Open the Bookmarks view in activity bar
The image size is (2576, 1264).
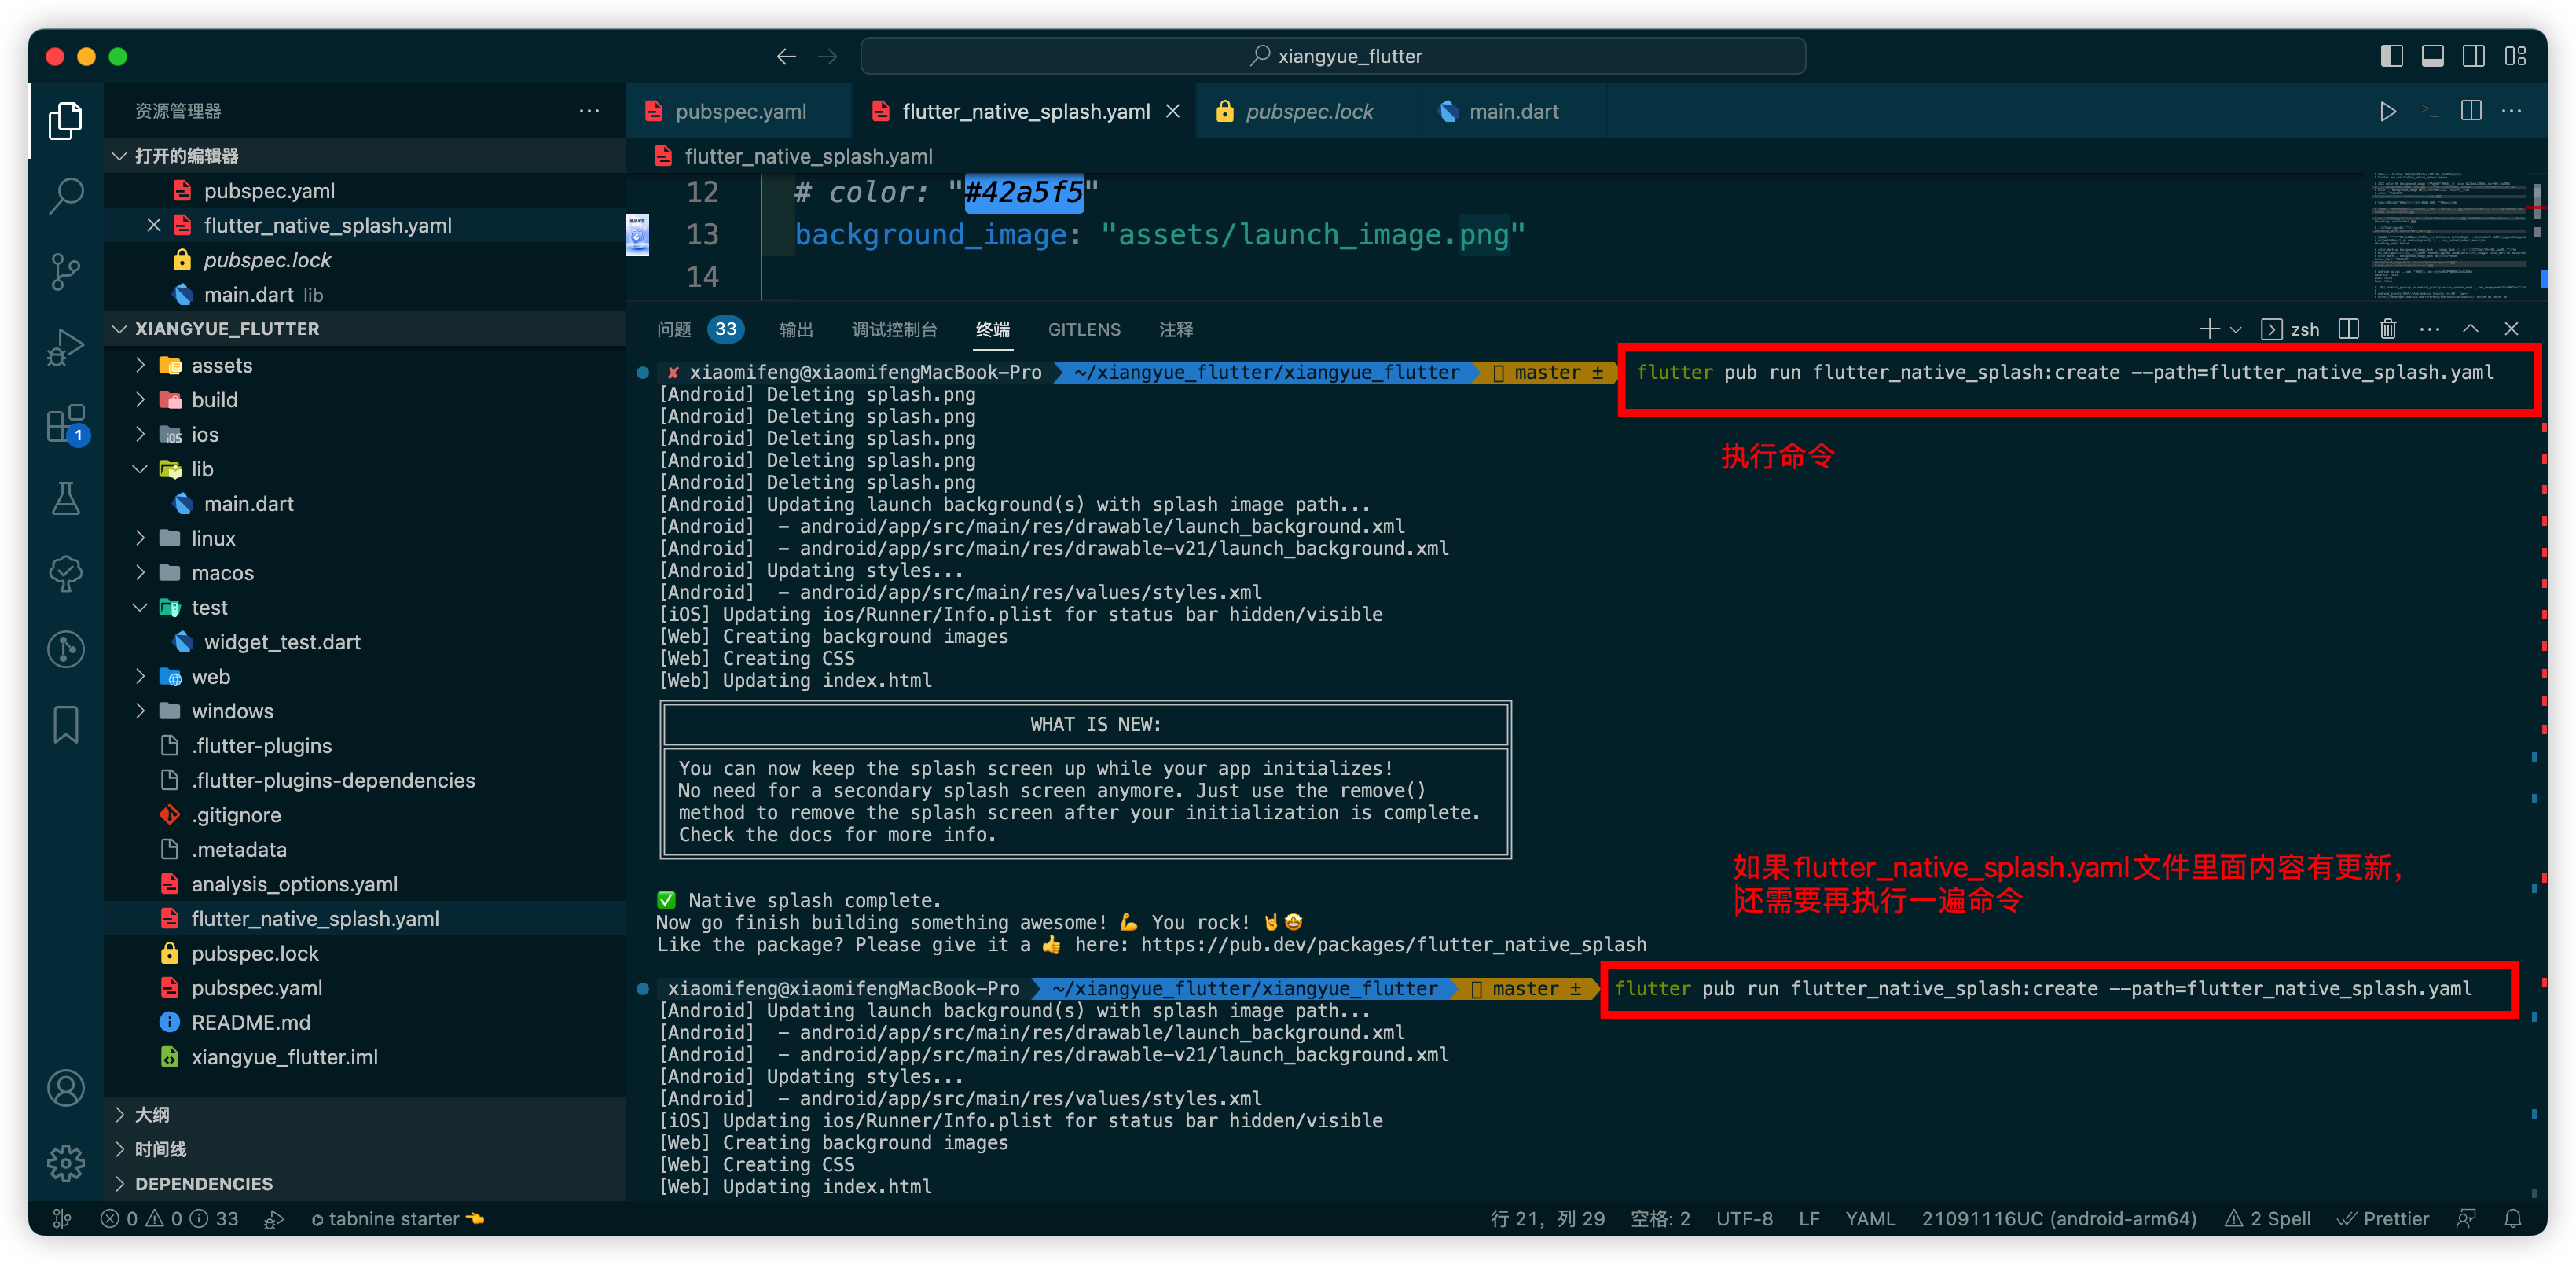(x=66, y=725)
